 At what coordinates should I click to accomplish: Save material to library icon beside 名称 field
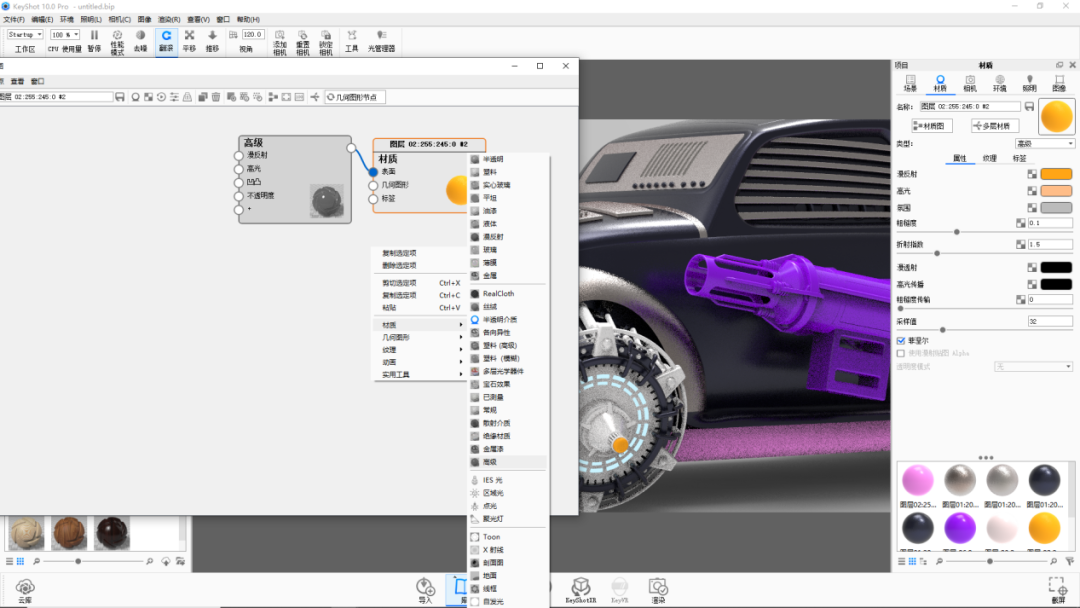[1029, 107]
